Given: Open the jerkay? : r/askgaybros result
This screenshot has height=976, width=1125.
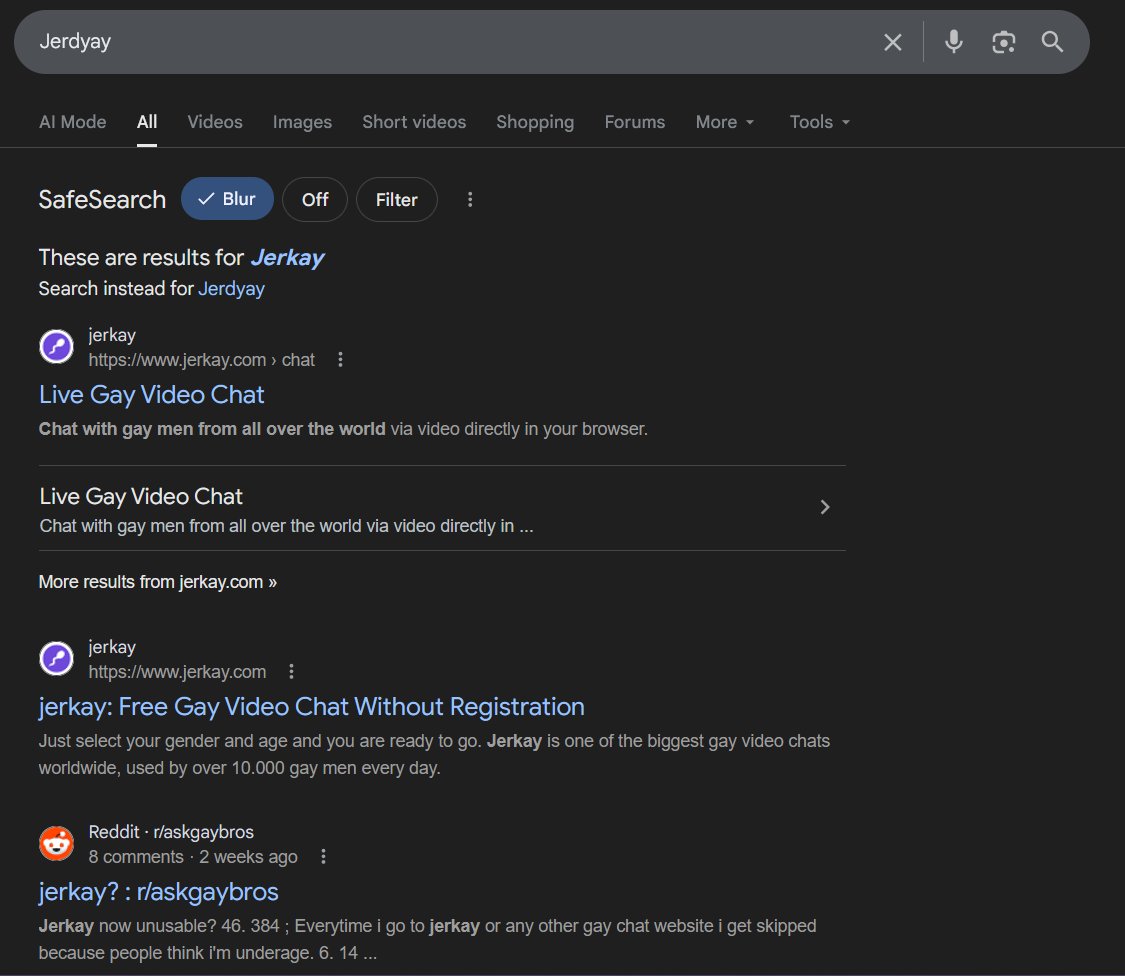Looking at the screenshot, I should 159,892.
